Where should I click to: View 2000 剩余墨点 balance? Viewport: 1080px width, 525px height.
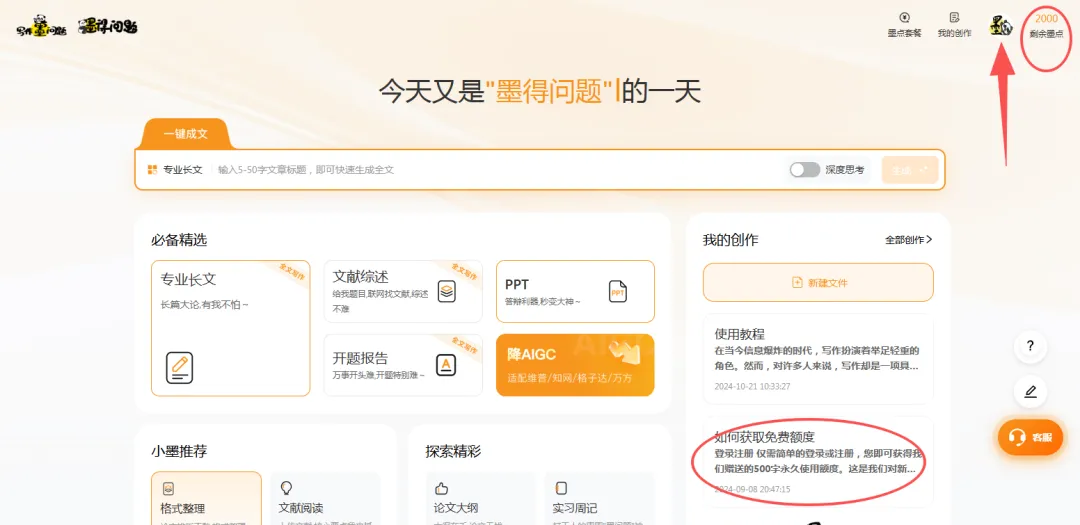tap(1046, 25)
